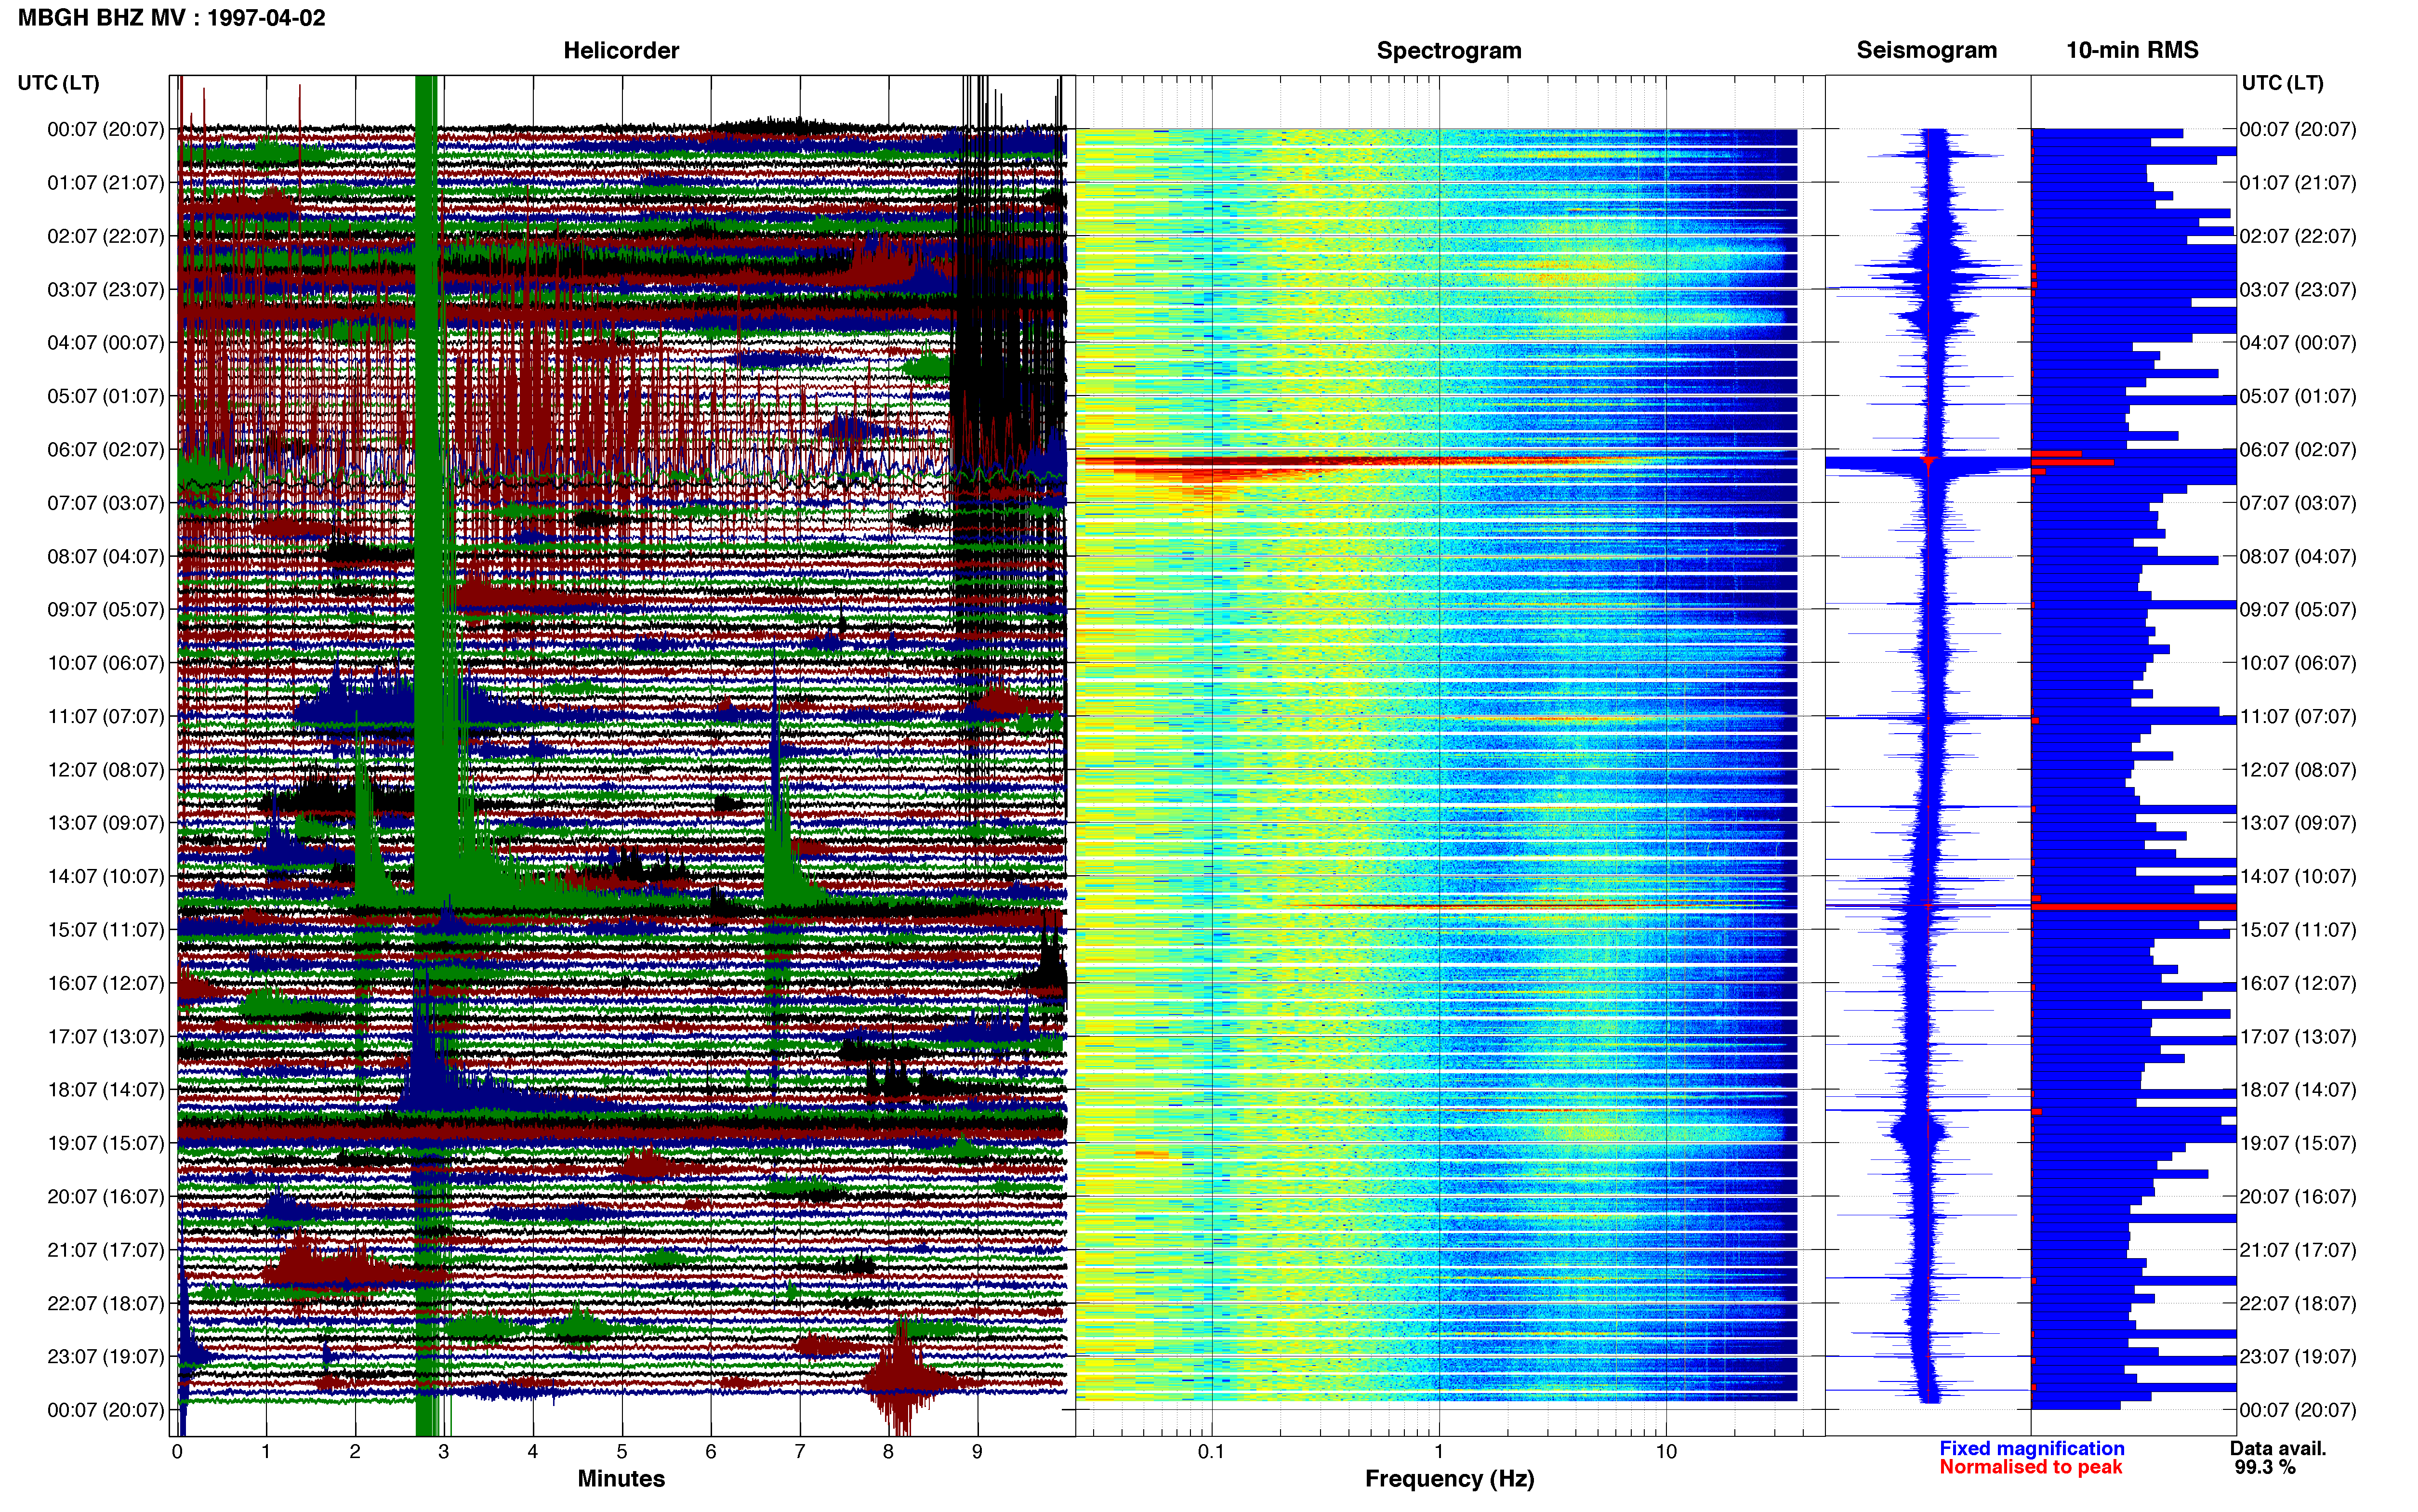The image size is (2418, 1512).
Task: Click minute tick label 9 on helicorder
Action: 977,1451
